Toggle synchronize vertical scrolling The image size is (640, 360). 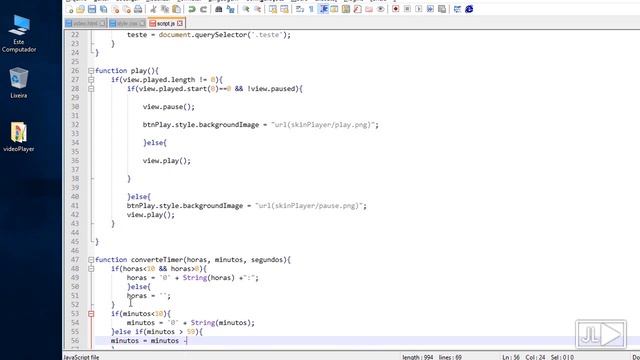pyautogui.click(x=273, y=9)
